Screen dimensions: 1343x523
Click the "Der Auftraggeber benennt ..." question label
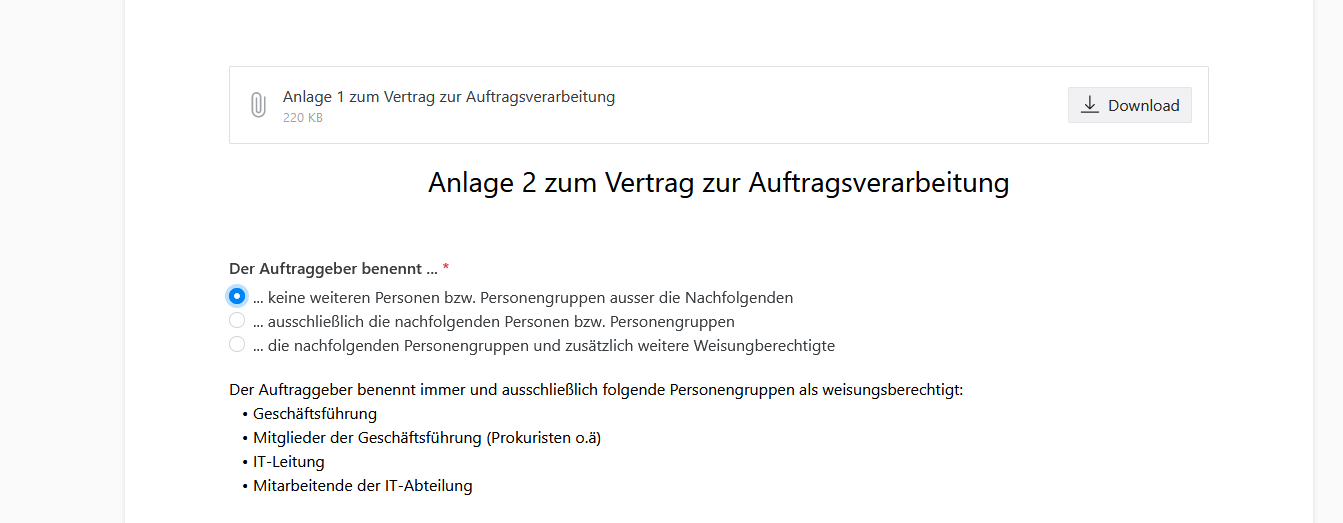pos(333,269)
